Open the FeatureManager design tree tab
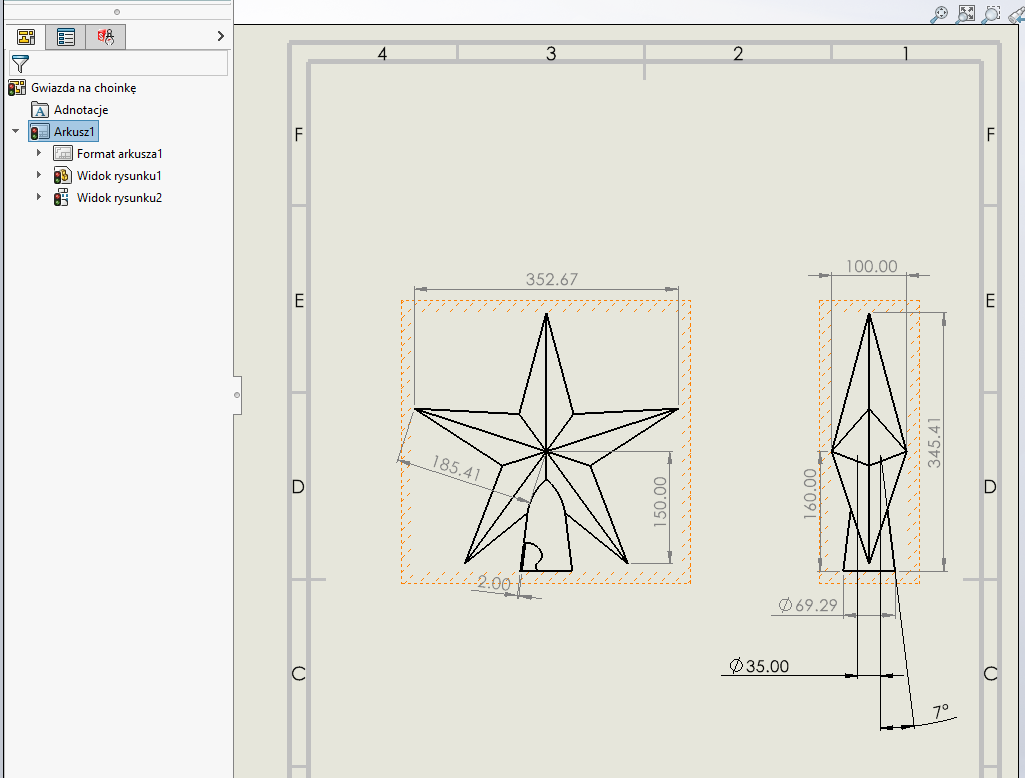Image resolution: width=1025 pixels, height=778 pixels. click(26, 37)
